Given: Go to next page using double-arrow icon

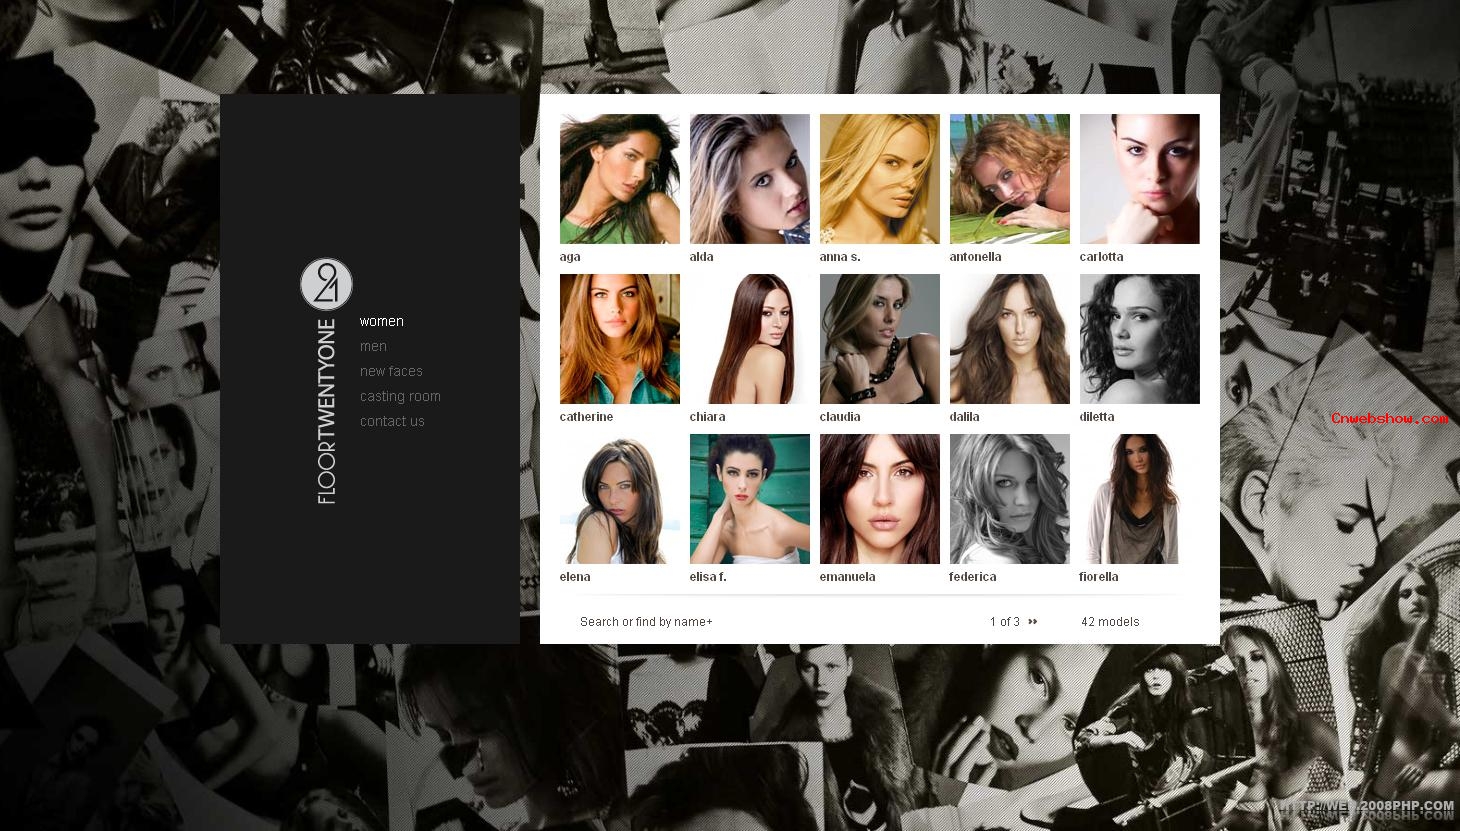Looking at the screenshot, I should (x=1033, y=622).
